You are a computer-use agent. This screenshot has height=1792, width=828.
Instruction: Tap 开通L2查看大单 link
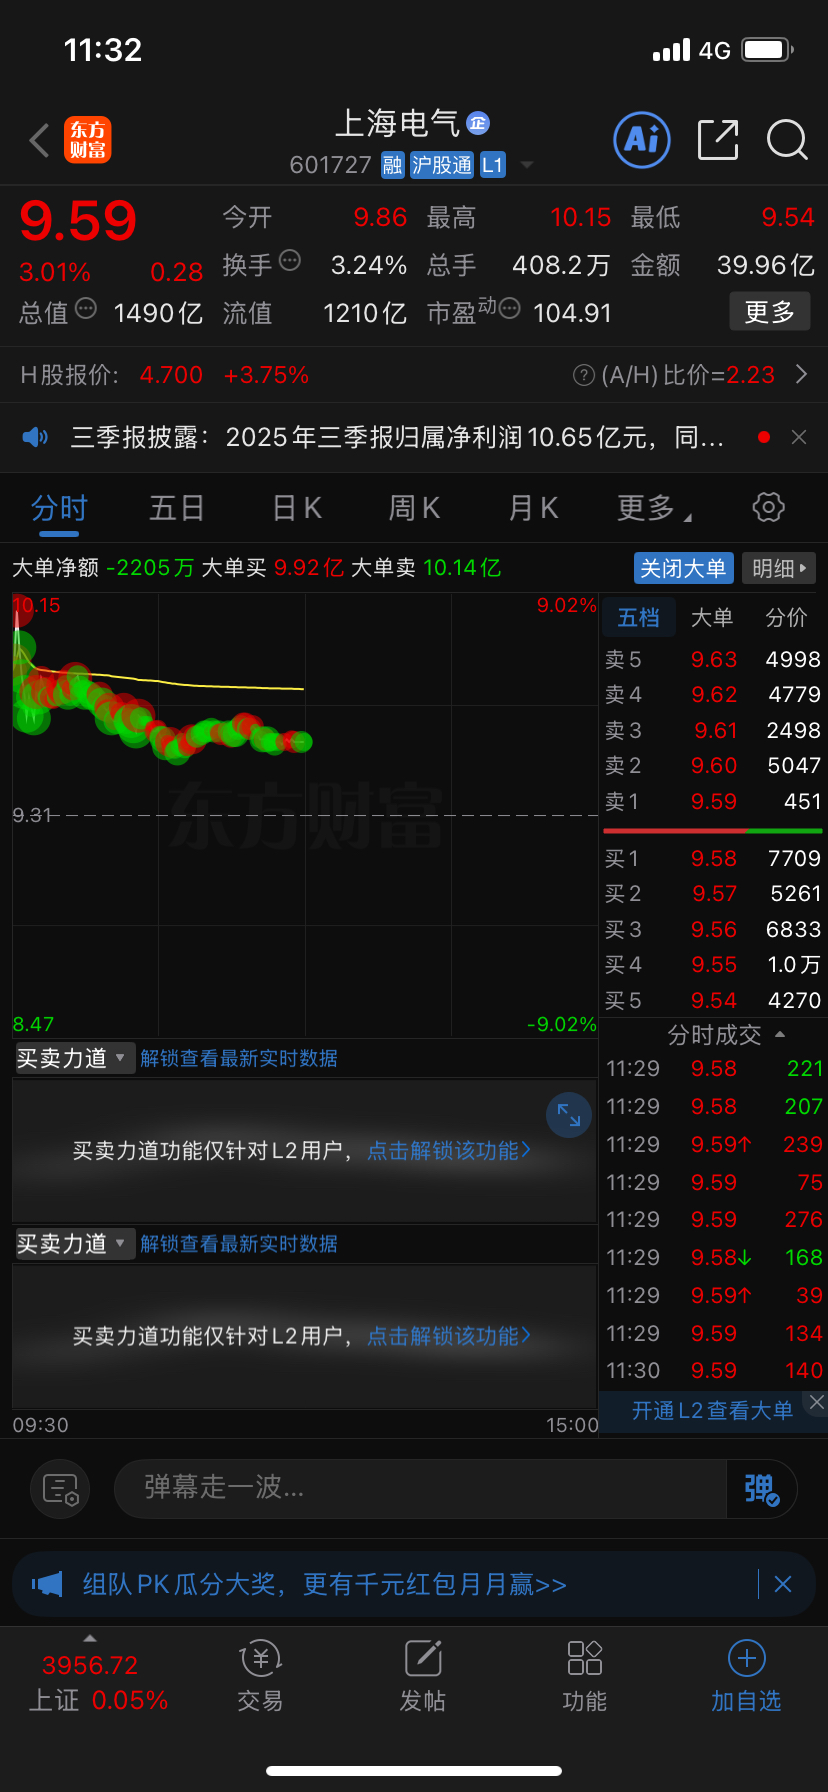(712, 1411)
